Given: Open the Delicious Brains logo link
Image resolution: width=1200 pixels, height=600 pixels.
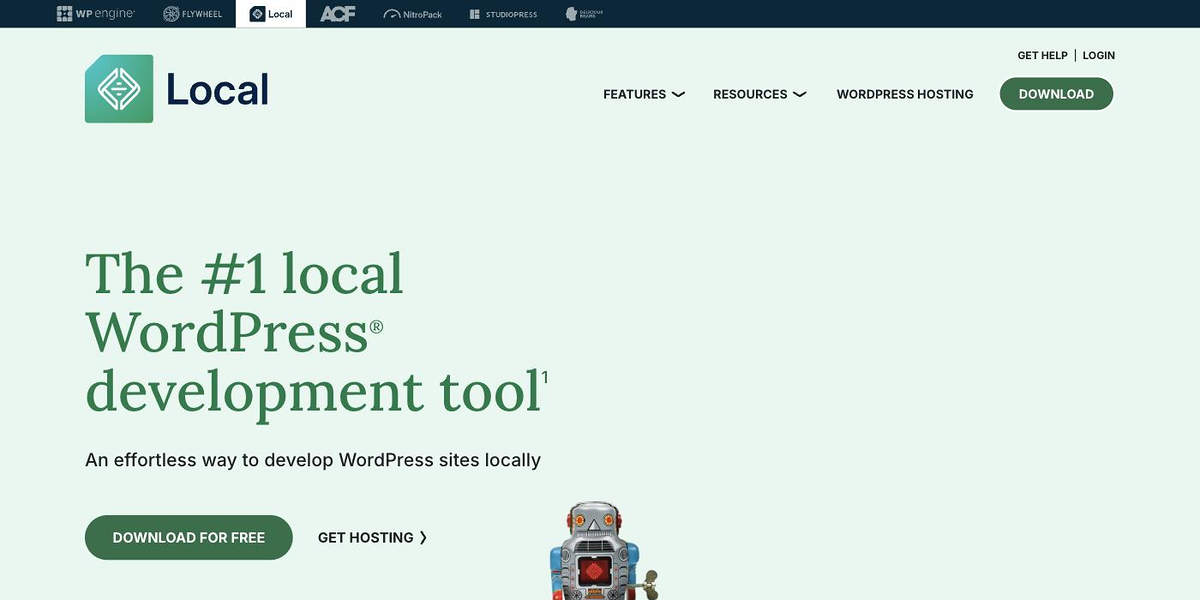Looking at the screenshot, I should pos(584,14).
